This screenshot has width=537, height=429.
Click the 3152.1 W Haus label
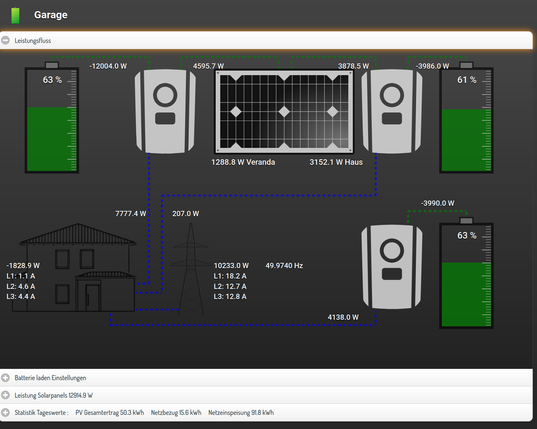click(x=336, y=162)
